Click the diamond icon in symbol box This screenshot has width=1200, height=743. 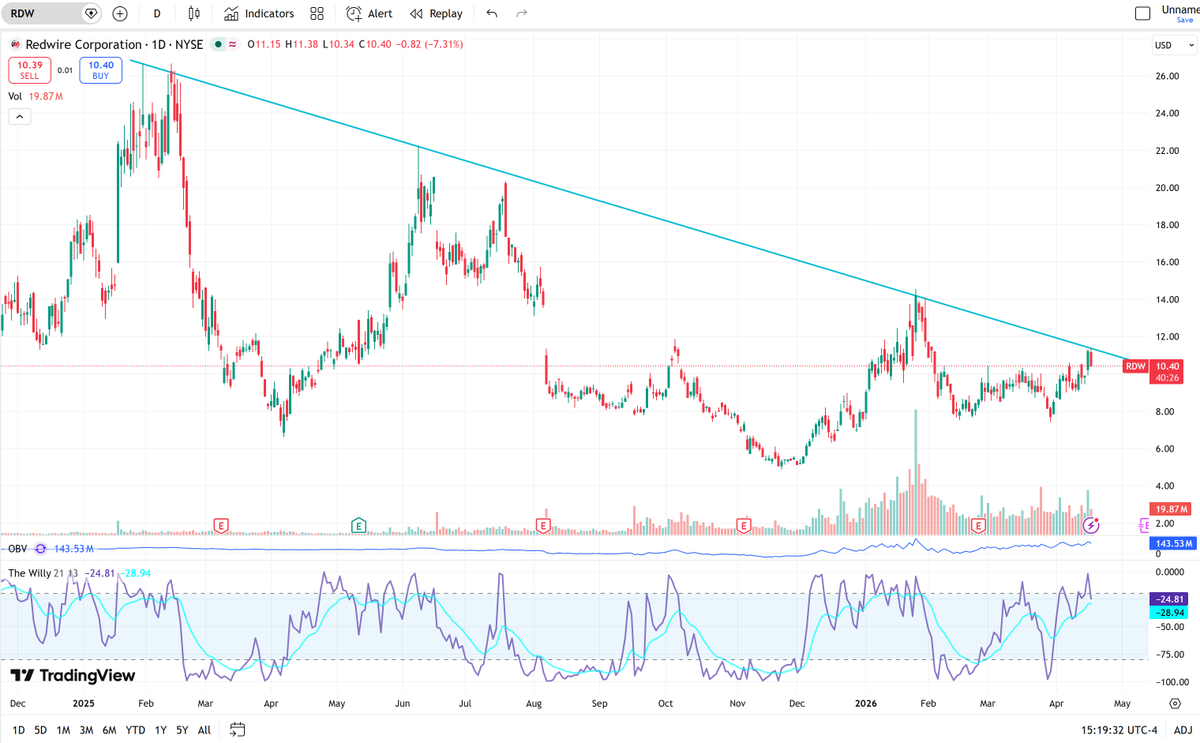pos(91,14)
